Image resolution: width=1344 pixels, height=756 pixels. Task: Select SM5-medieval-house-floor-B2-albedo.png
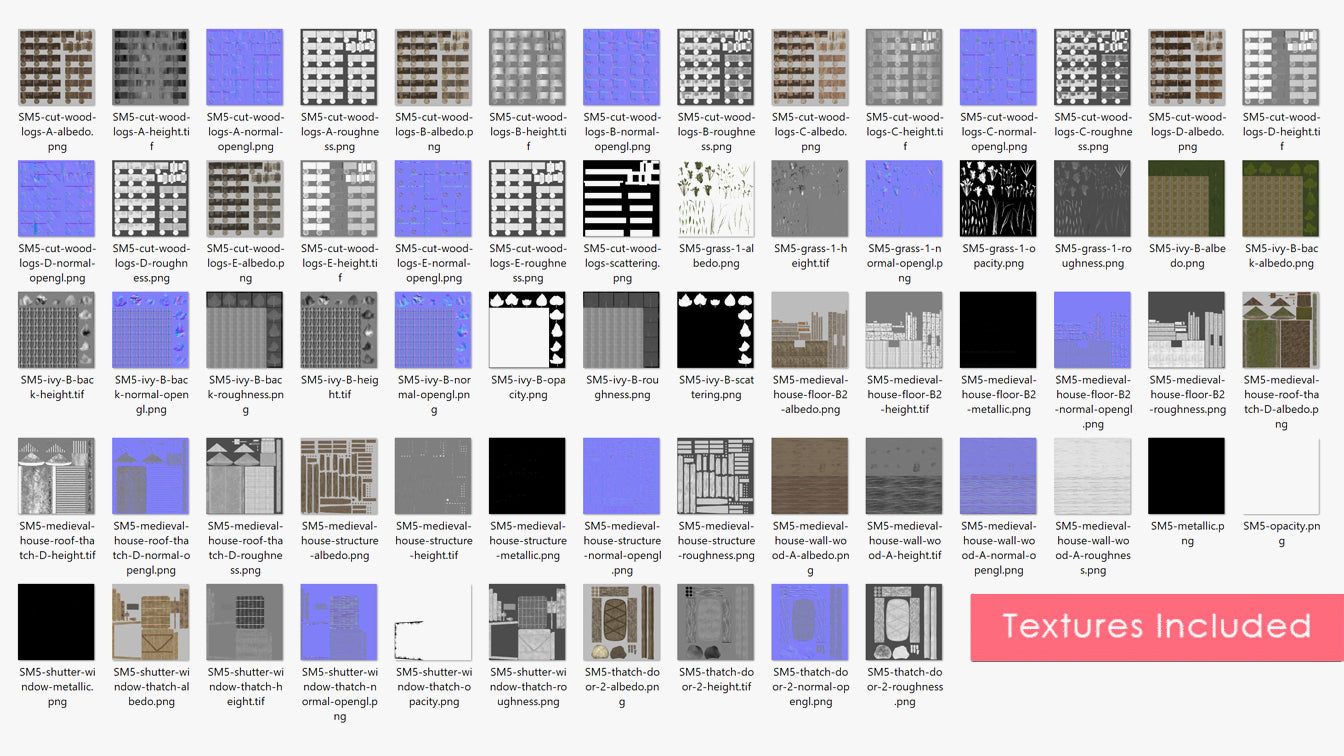pyautogui.click(x=810, y=330)
